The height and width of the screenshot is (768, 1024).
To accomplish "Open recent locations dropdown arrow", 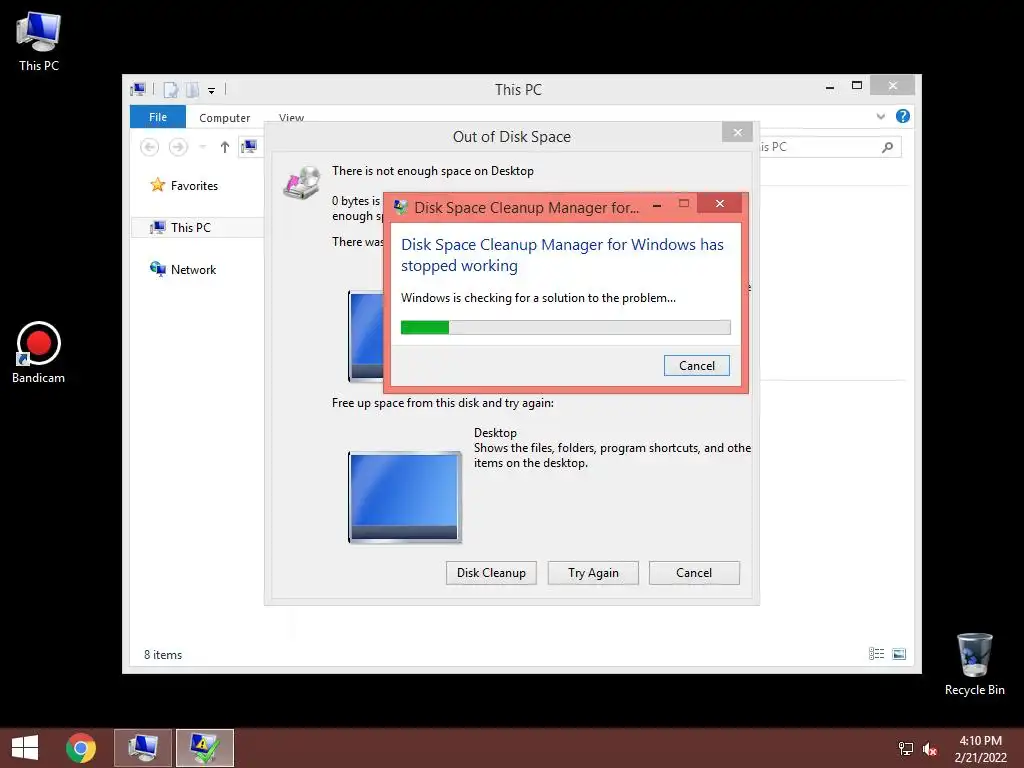I will pyautogui.click(x=202, y=147).
